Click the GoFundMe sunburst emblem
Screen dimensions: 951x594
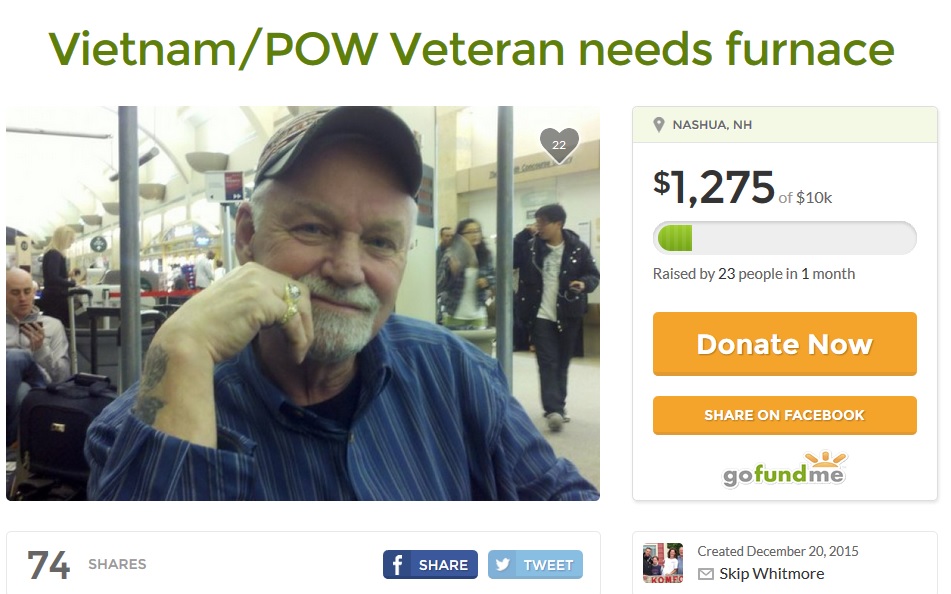click(x=825, y=459)
